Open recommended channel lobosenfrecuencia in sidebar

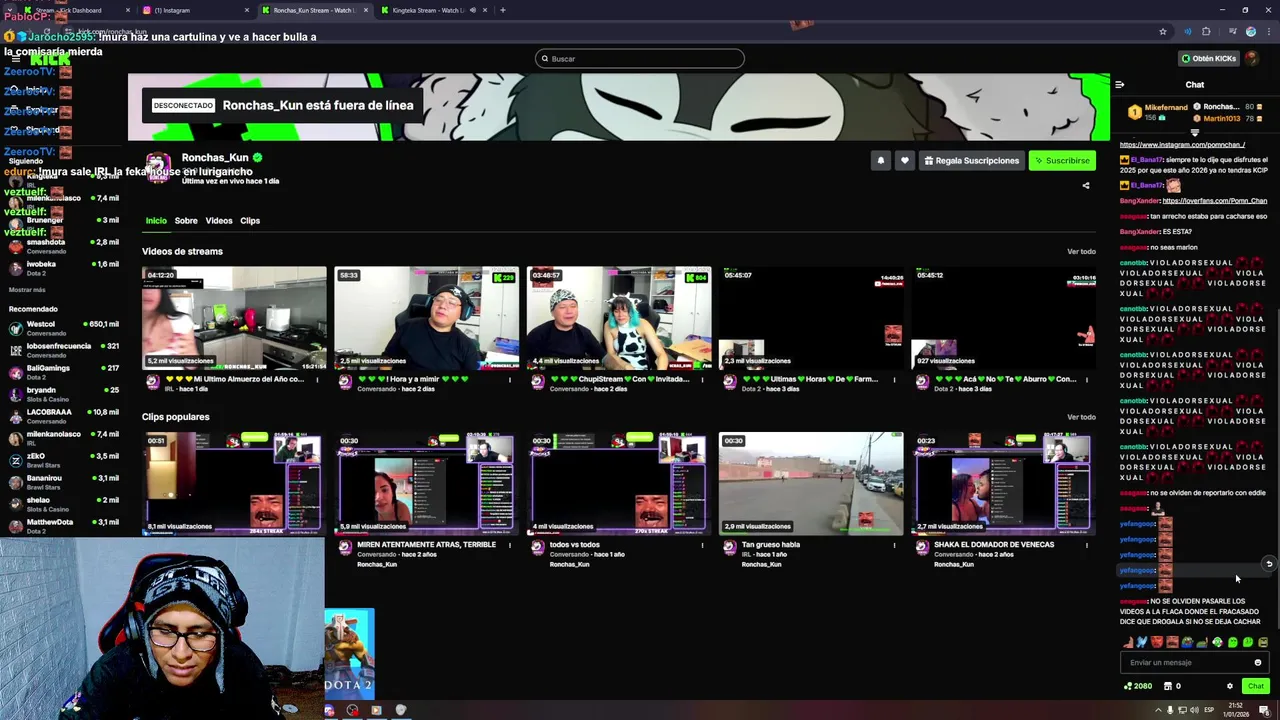pyautogui.click(x=64, y=350)
